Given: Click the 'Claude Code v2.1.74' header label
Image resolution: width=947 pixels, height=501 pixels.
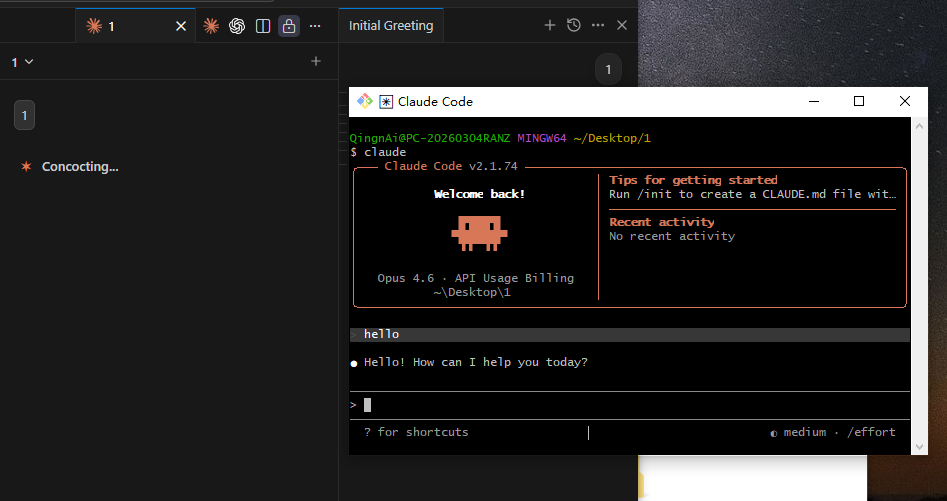Looking at the screenshot, I should coord(451,166).
